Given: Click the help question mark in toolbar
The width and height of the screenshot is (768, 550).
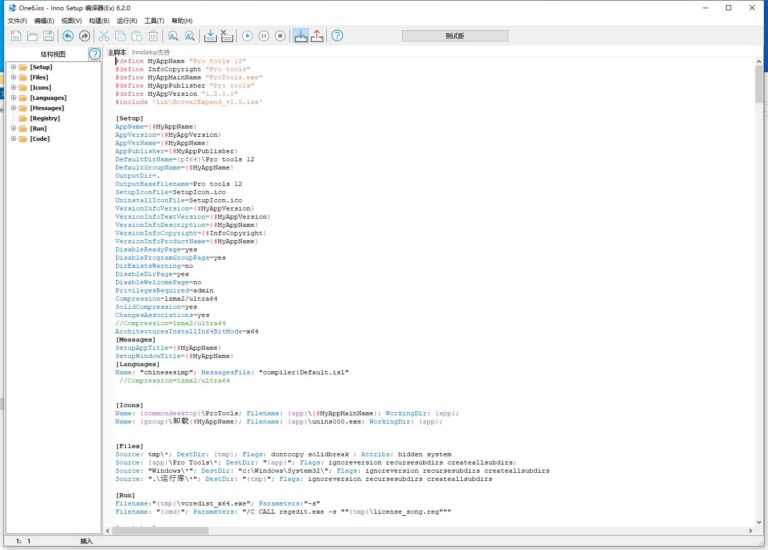Looking at the screenshot, I should click(337, 36).
